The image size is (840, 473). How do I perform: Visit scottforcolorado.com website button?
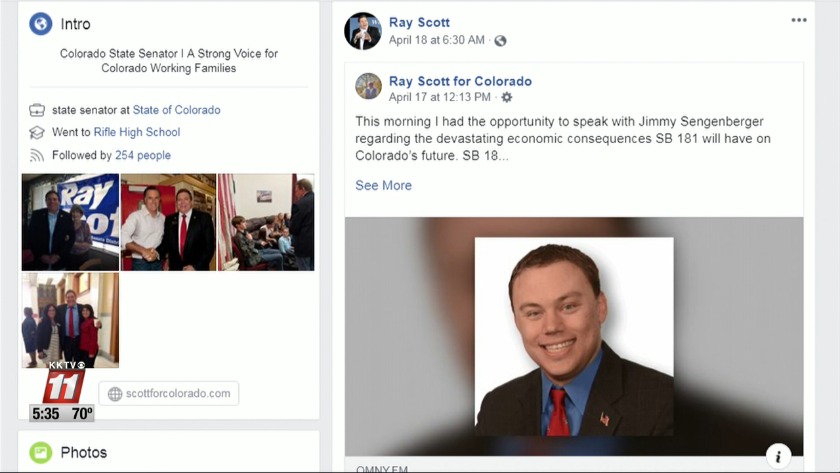click(169, 394)
